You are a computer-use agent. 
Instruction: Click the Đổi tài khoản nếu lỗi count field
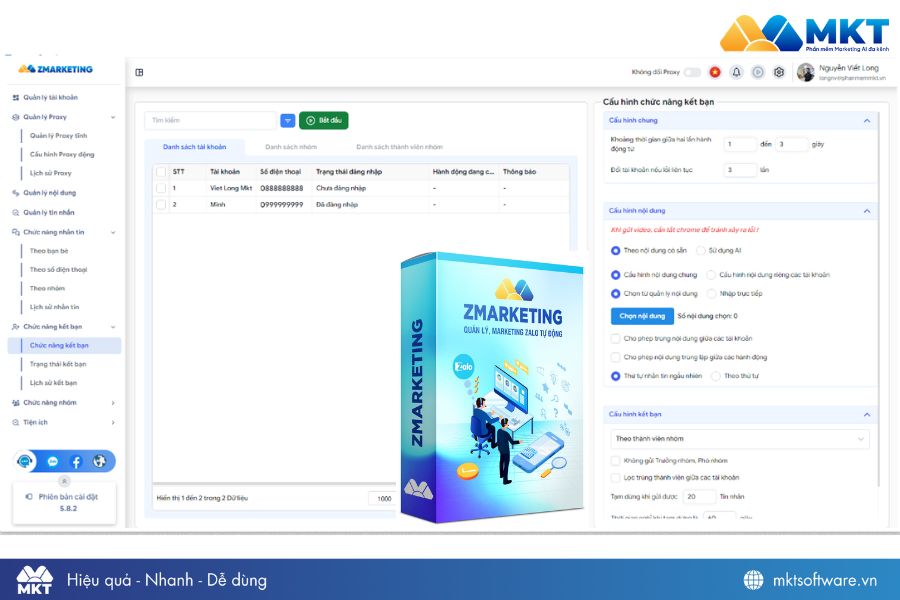[740, 170]
